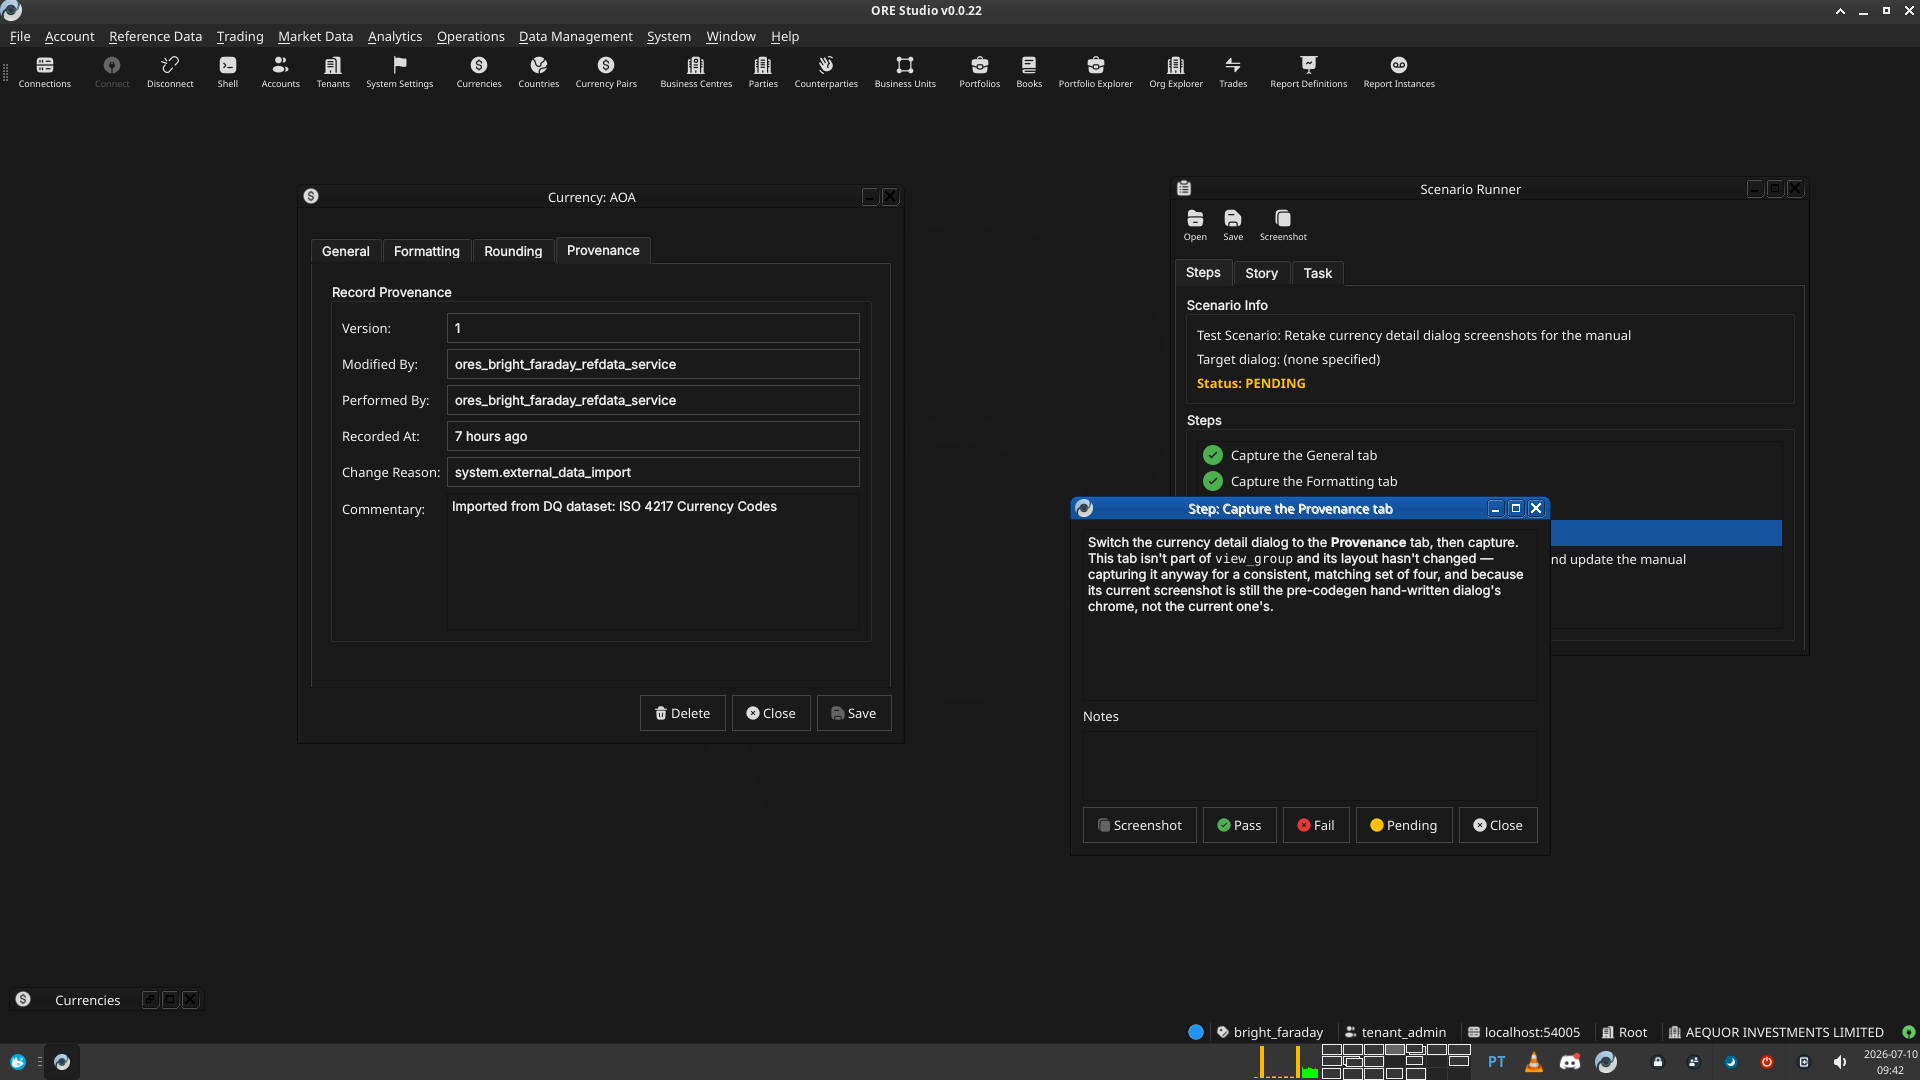The height and width of the screenshot is (1080, 1920).
Task: Click the Change Reason field
Action: pyautogui.click(x=653, y=472)
